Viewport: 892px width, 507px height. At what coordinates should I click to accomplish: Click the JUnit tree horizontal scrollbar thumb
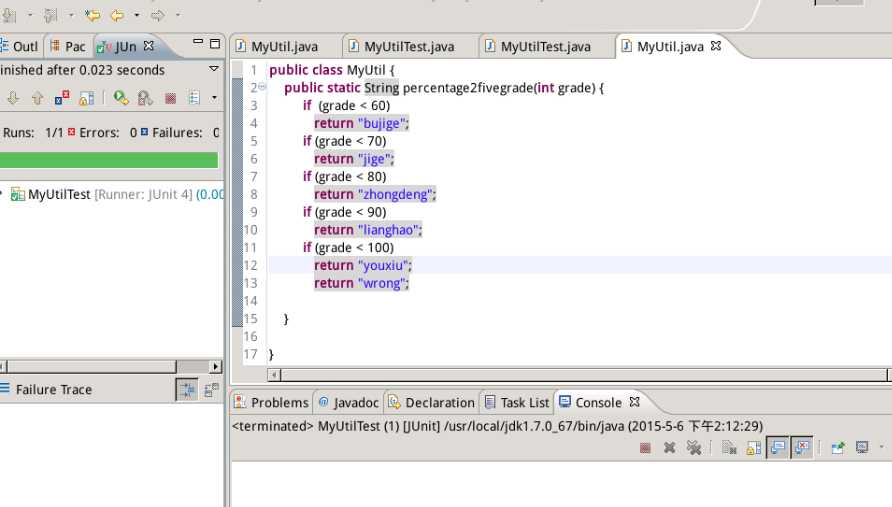[91, 366]
